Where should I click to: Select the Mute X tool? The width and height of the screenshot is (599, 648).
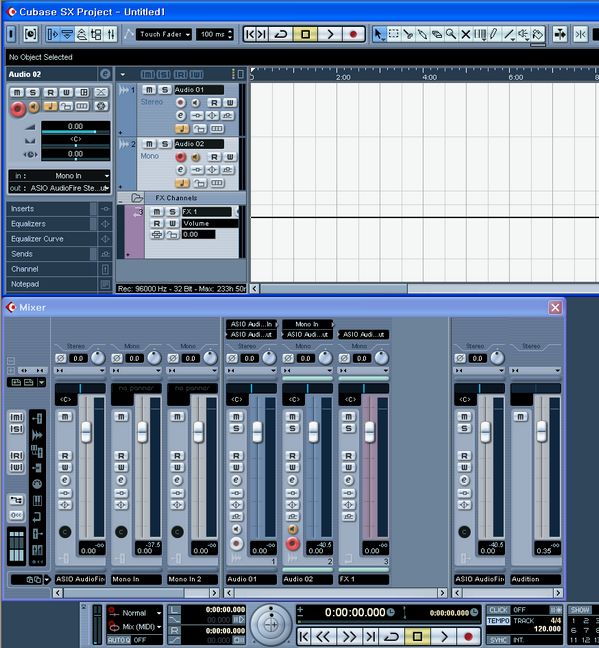(x=465, y=34)
